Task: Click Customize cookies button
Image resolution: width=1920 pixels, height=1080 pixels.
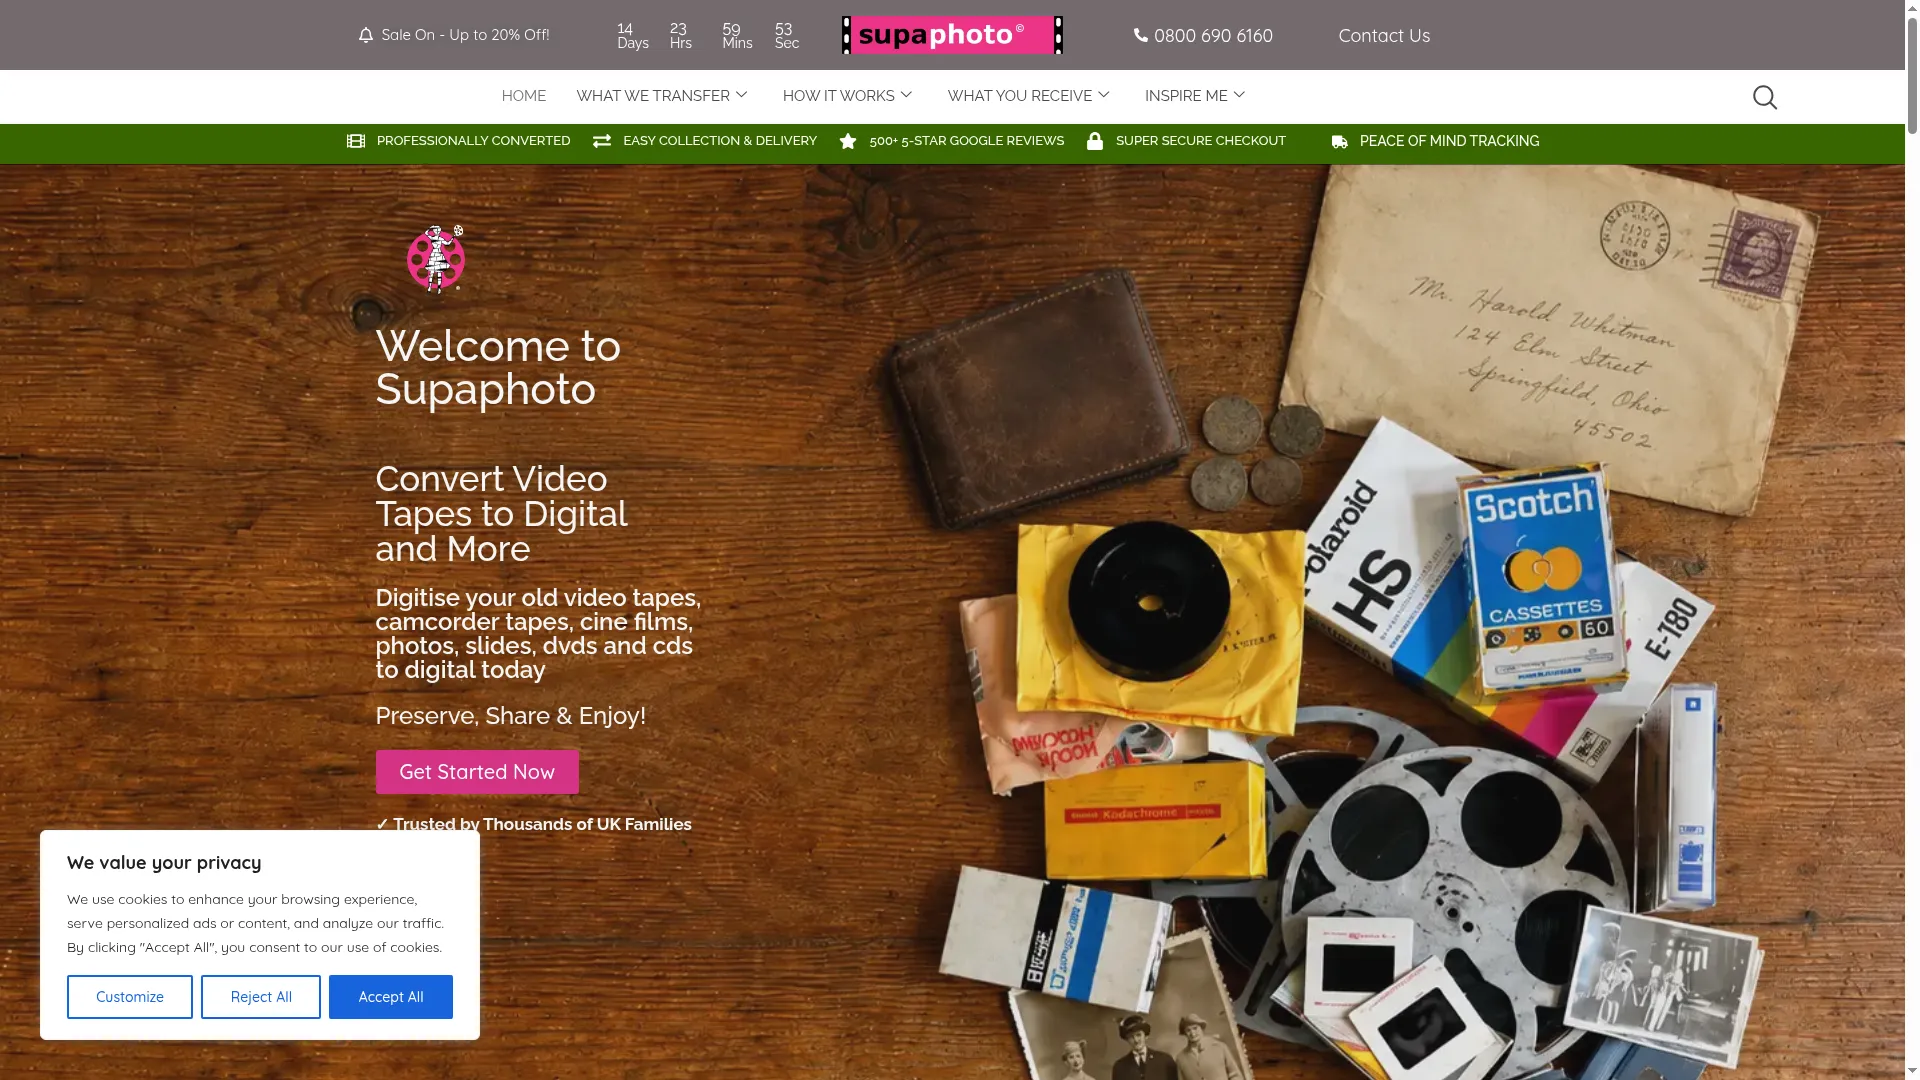Action: (x=130, y=997)
